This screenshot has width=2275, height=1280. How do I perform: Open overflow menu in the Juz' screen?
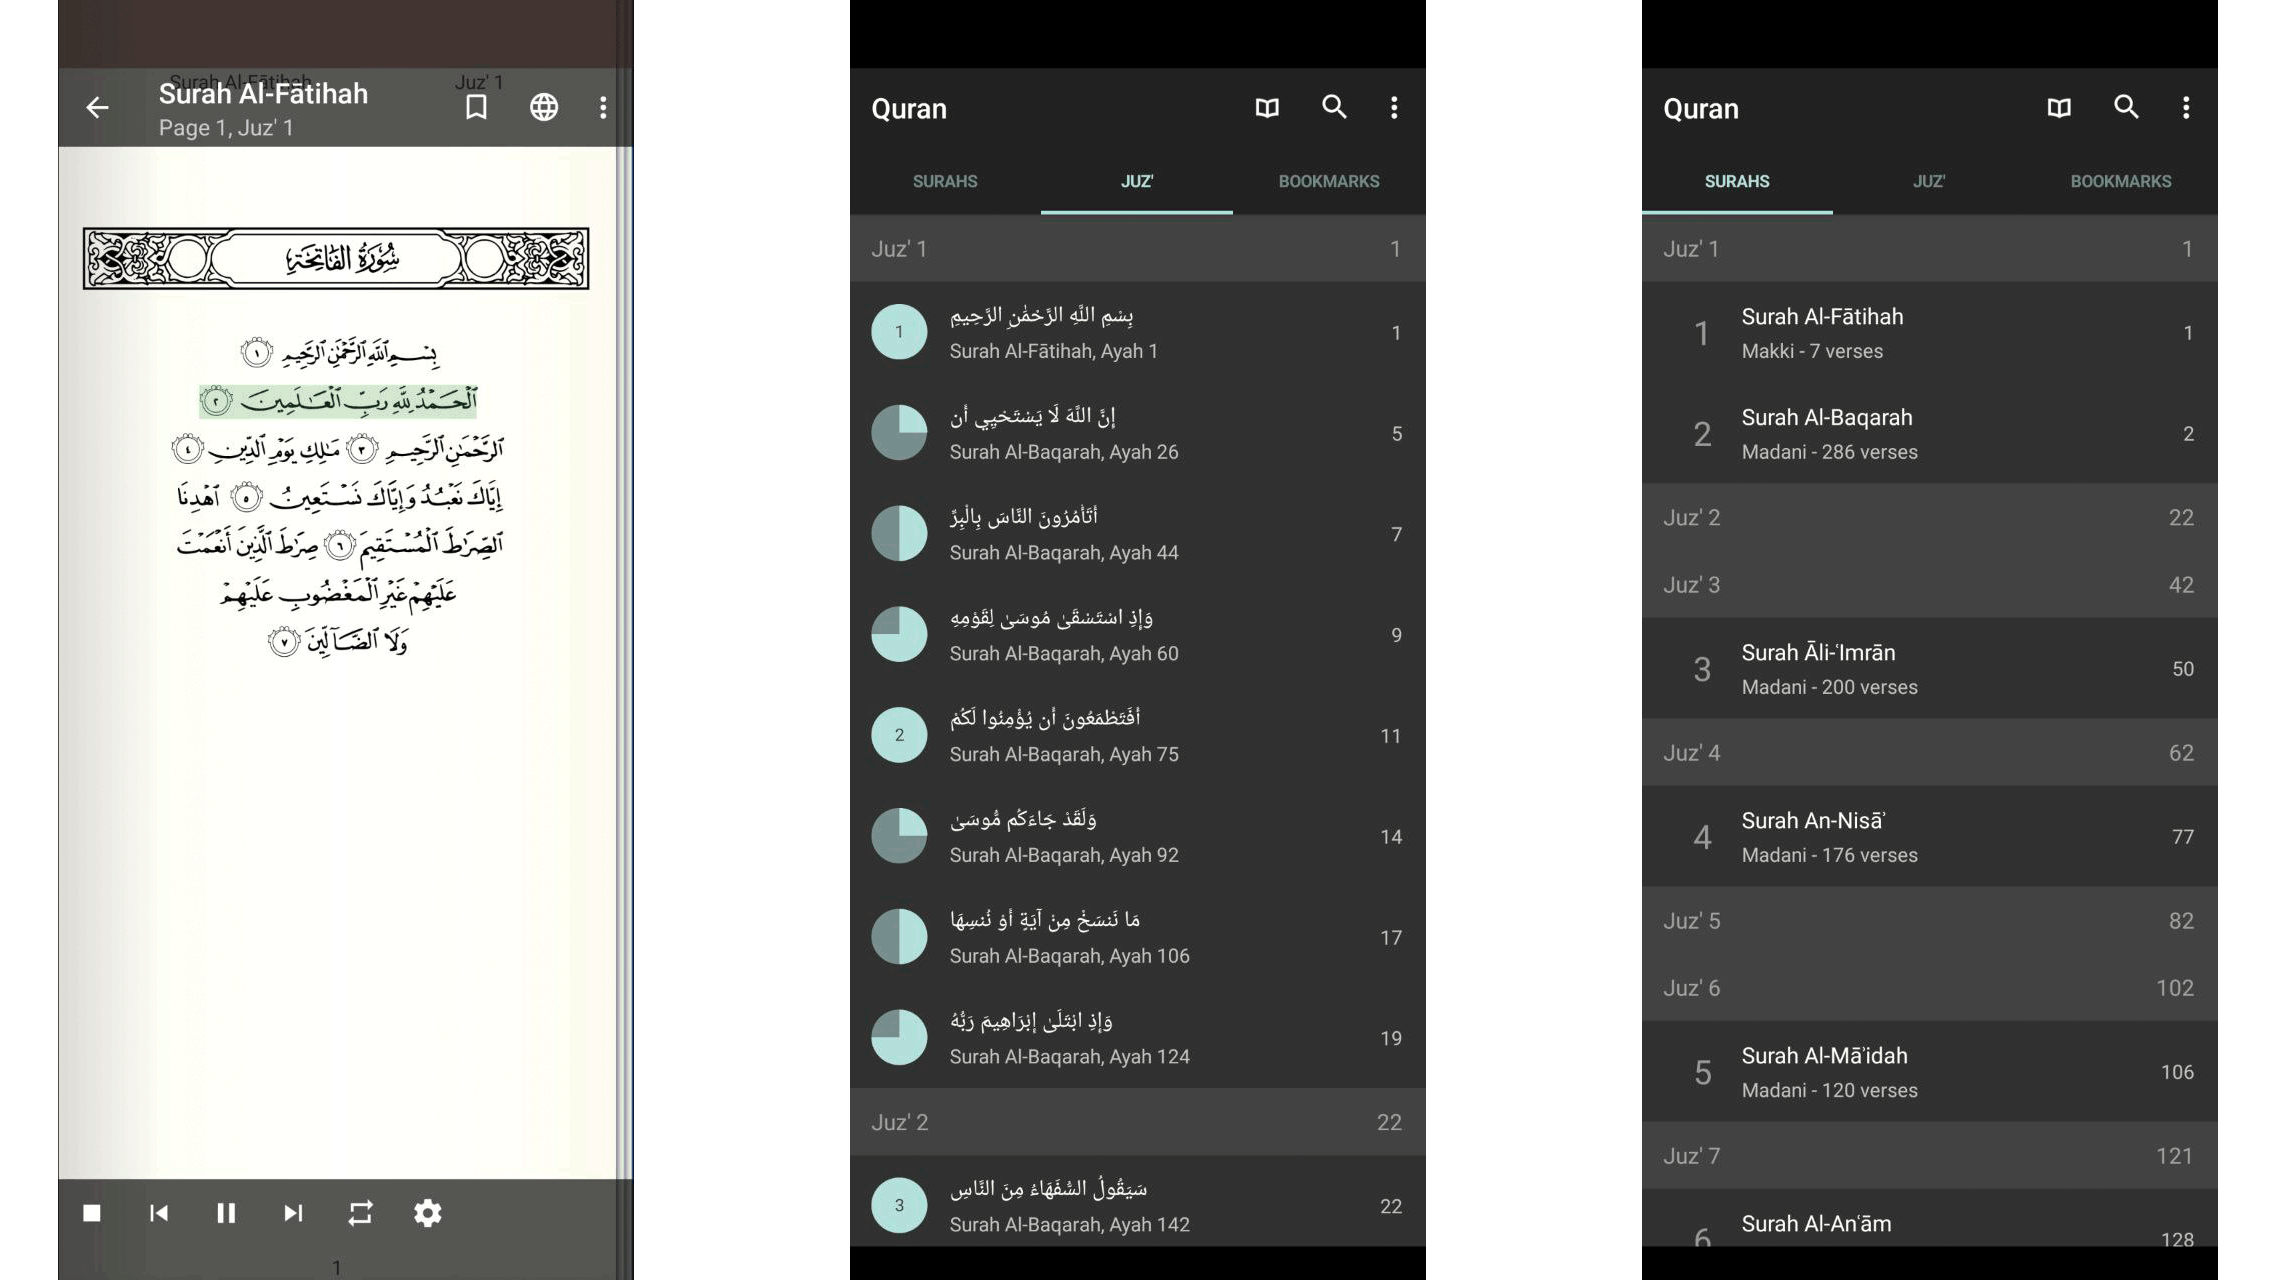pos(1394,107)
